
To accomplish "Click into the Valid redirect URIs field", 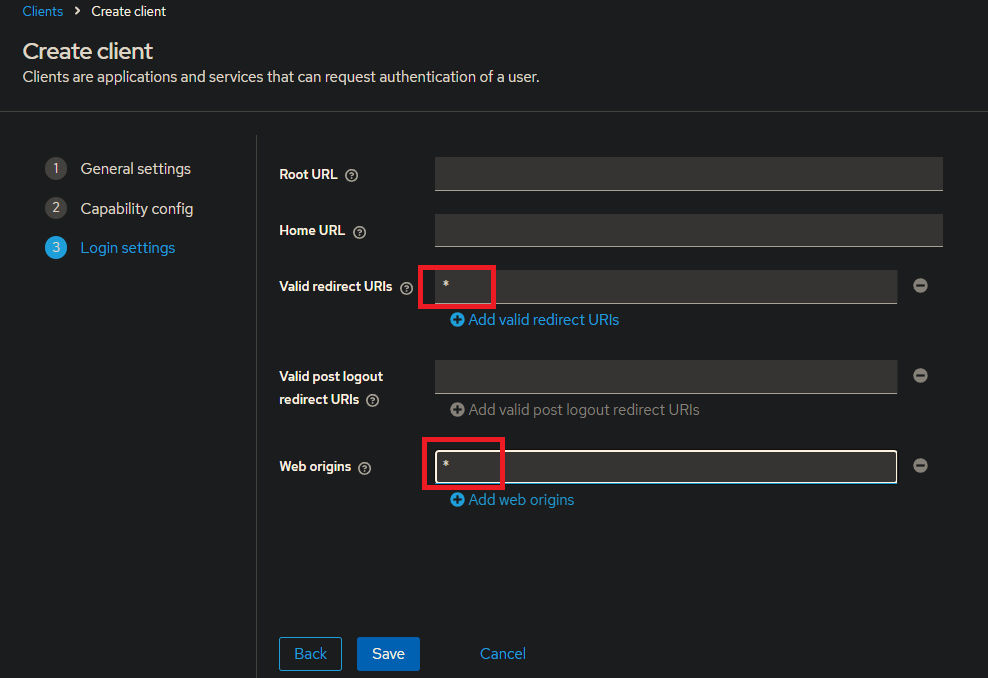I will click(666, 286).
